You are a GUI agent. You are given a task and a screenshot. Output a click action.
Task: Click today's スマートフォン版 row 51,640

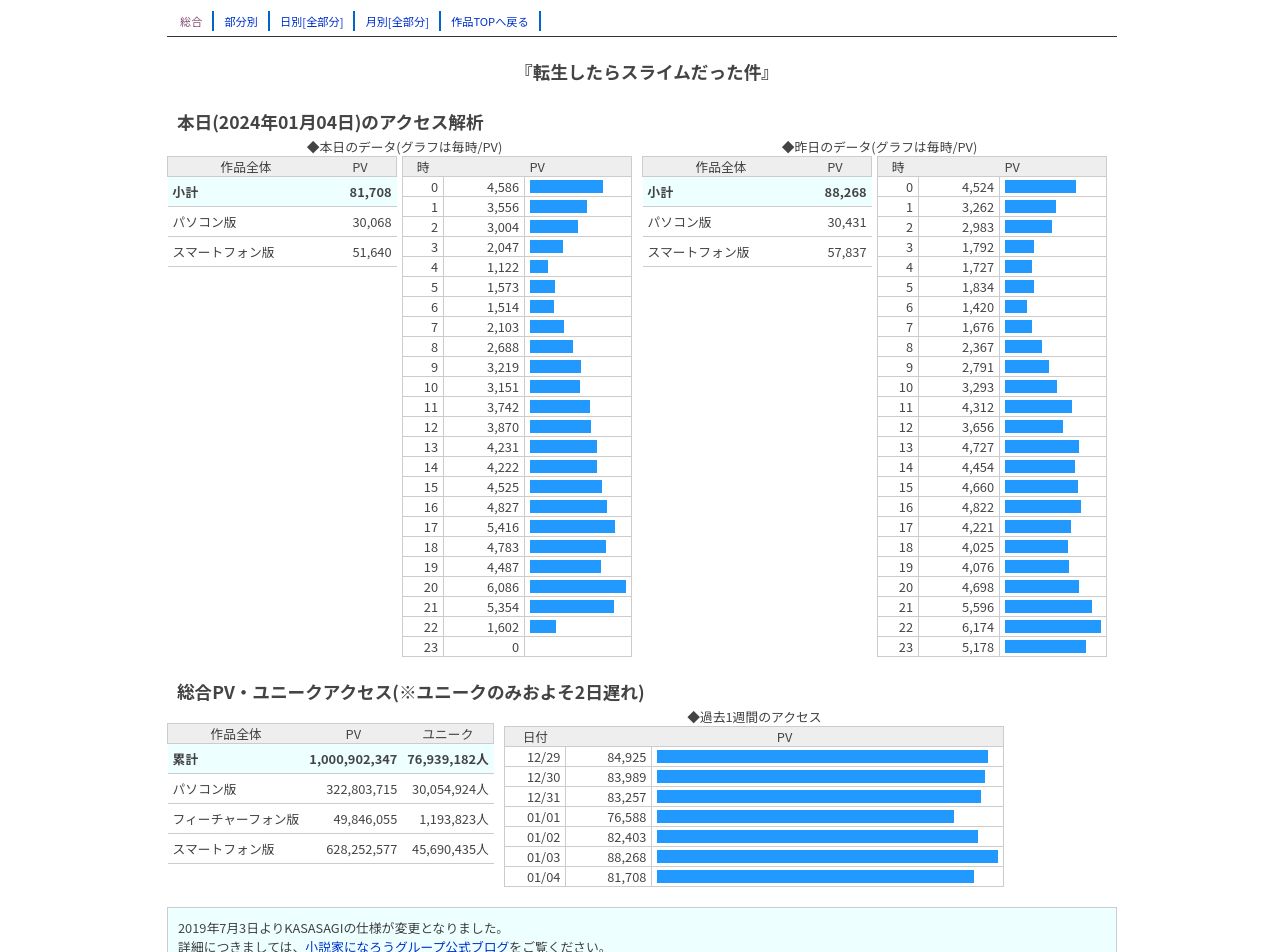click(282, 252)
